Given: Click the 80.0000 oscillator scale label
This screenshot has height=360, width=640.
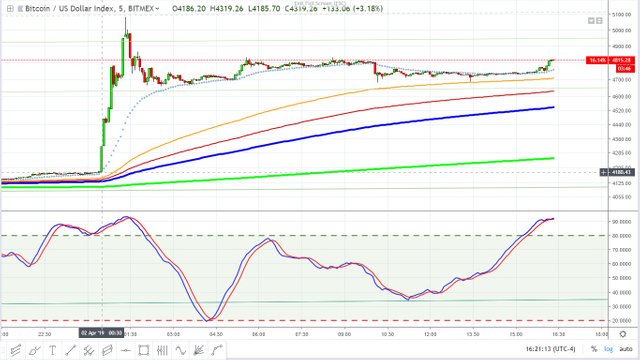Looking at the screenshot, I should coord(621,236).
